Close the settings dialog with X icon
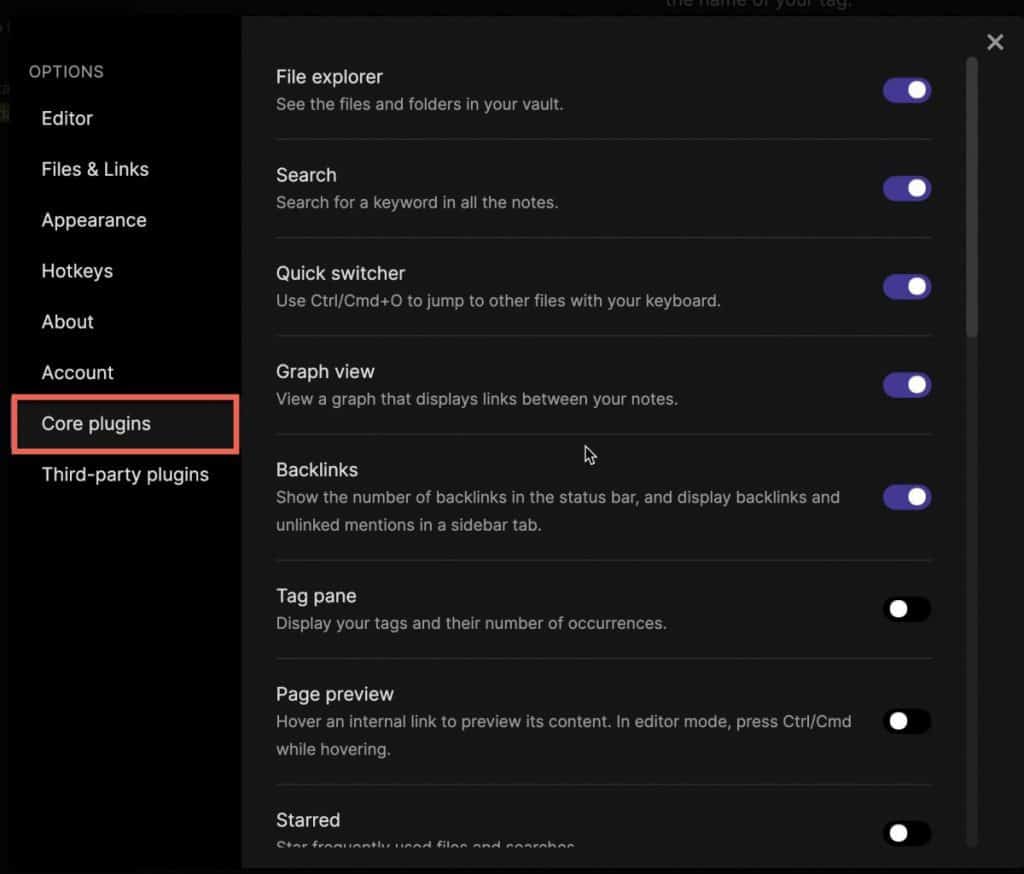This screenshot has width=1024, height=874. point(995,42)
